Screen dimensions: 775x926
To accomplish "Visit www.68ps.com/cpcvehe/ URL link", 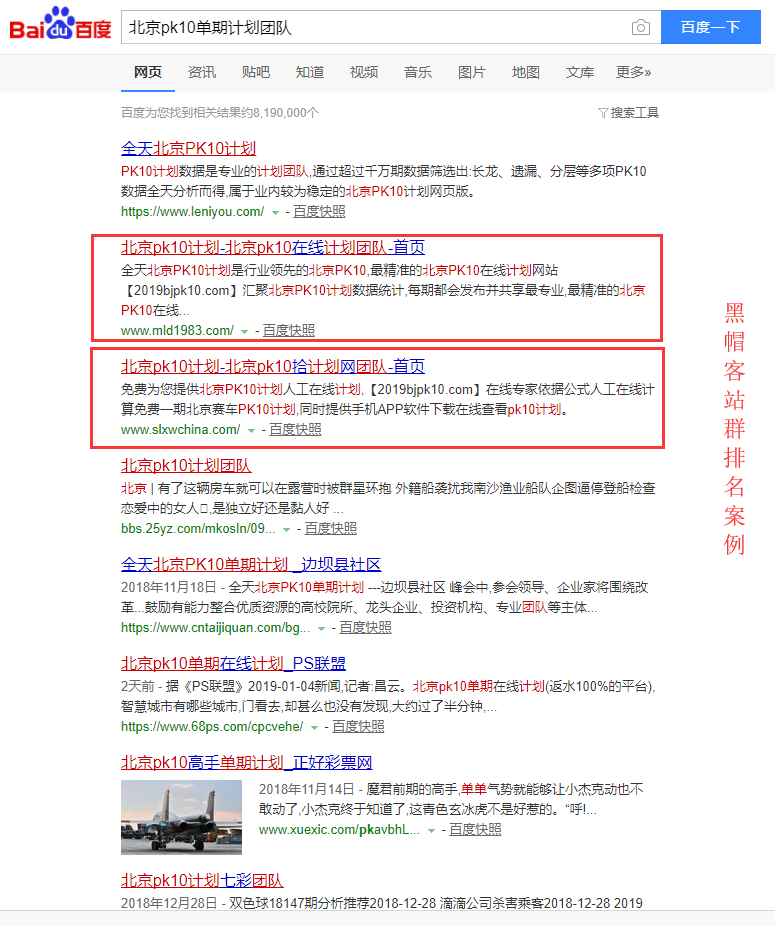I will 212,726.
